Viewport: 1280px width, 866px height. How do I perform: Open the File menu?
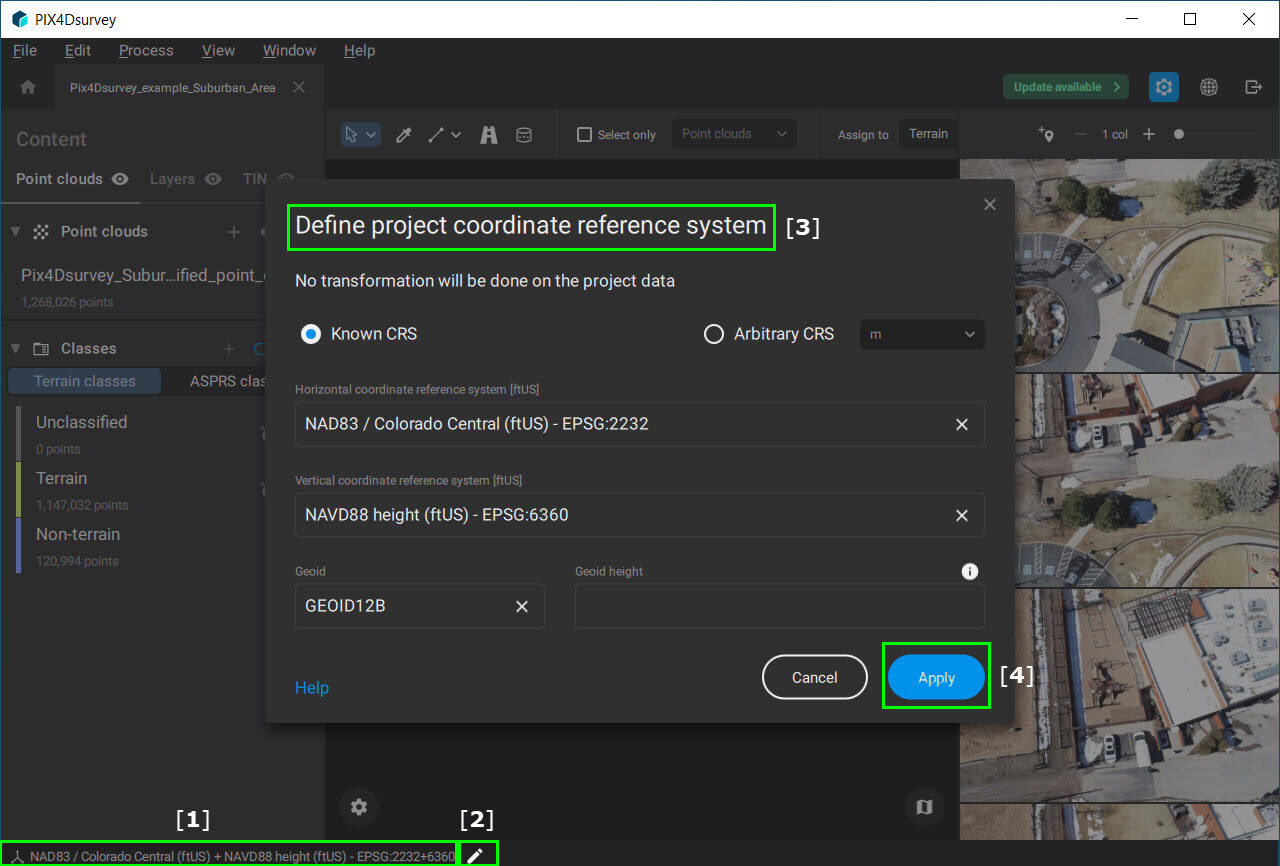click(25, 50)
